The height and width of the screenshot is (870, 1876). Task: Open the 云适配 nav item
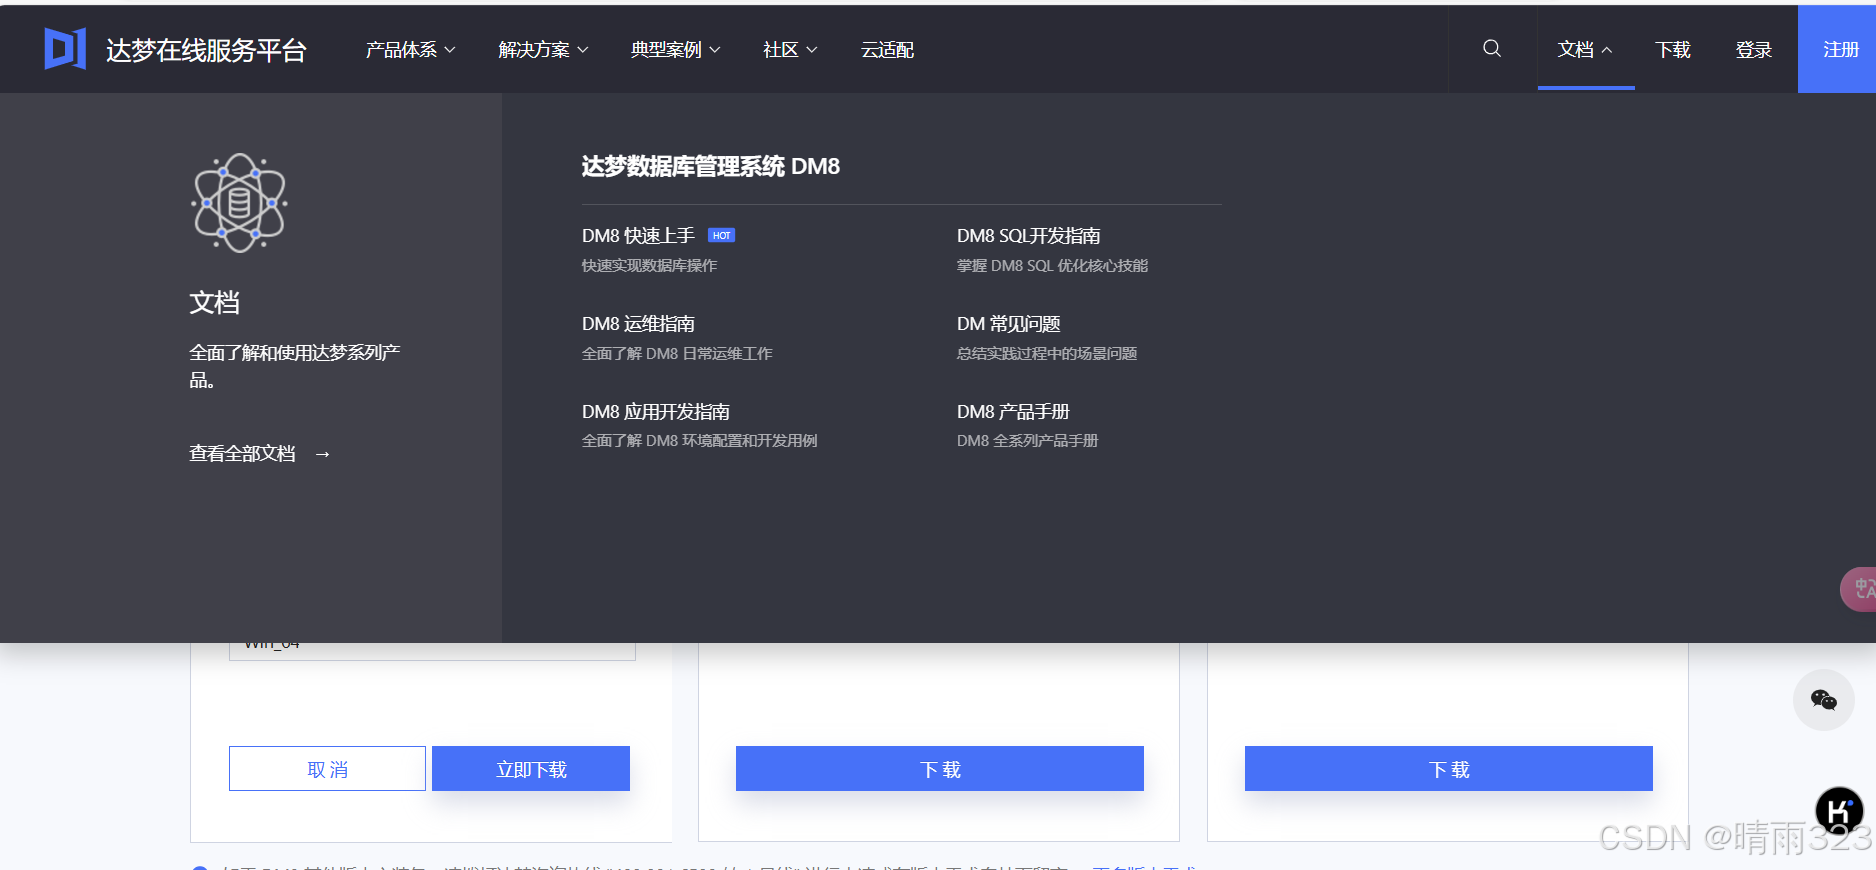point(887,50)
